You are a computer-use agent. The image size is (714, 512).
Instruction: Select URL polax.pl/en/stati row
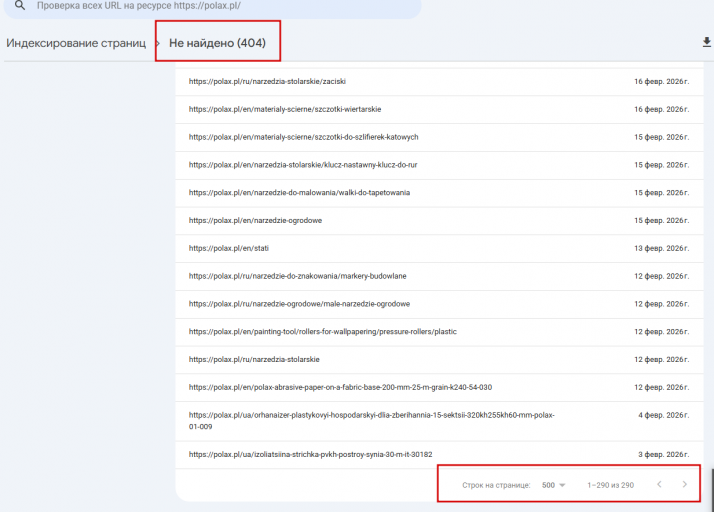(439, 248)
